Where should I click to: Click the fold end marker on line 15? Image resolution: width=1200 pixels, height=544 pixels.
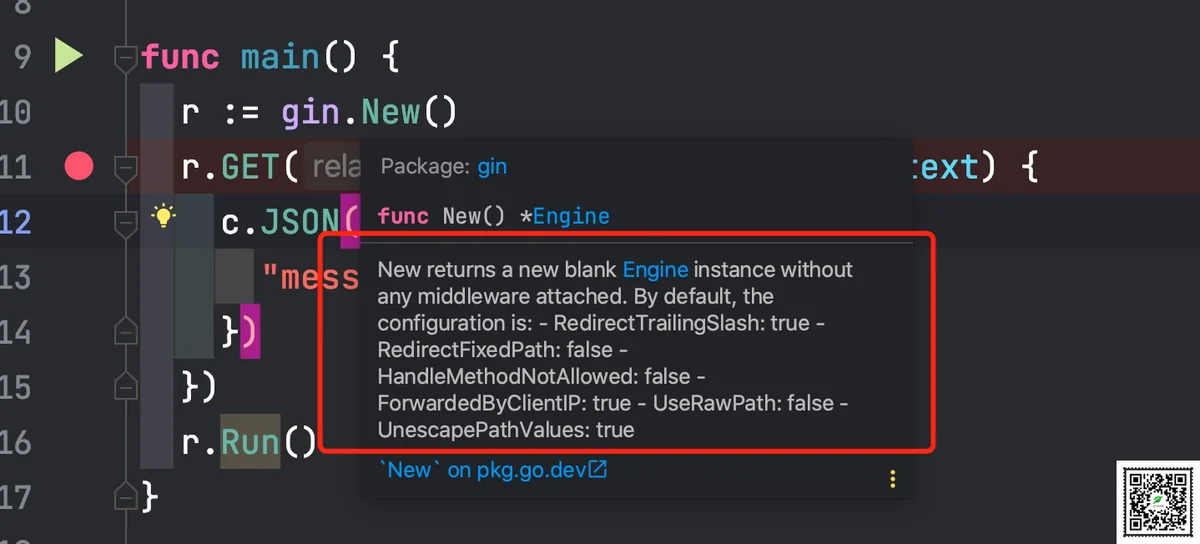click(125, 385)
